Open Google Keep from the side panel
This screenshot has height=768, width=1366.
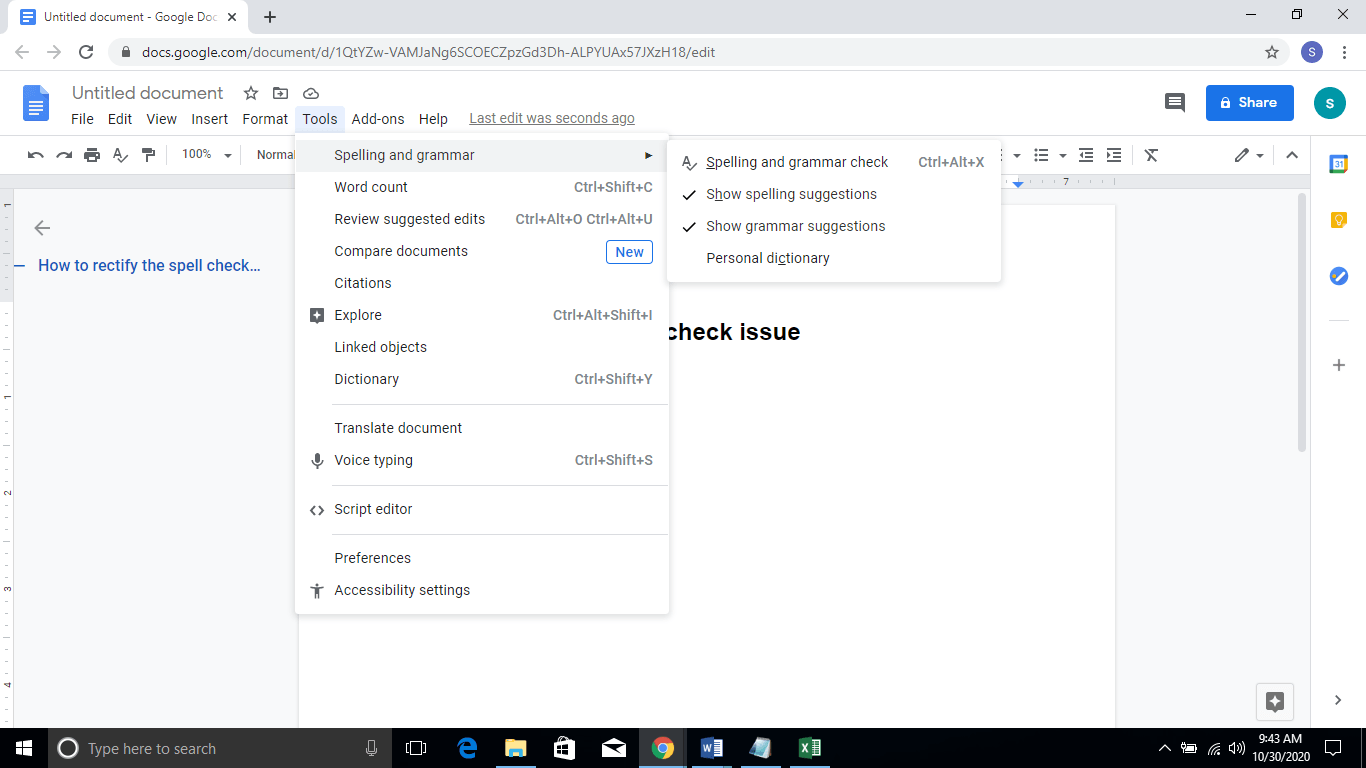1338,219
